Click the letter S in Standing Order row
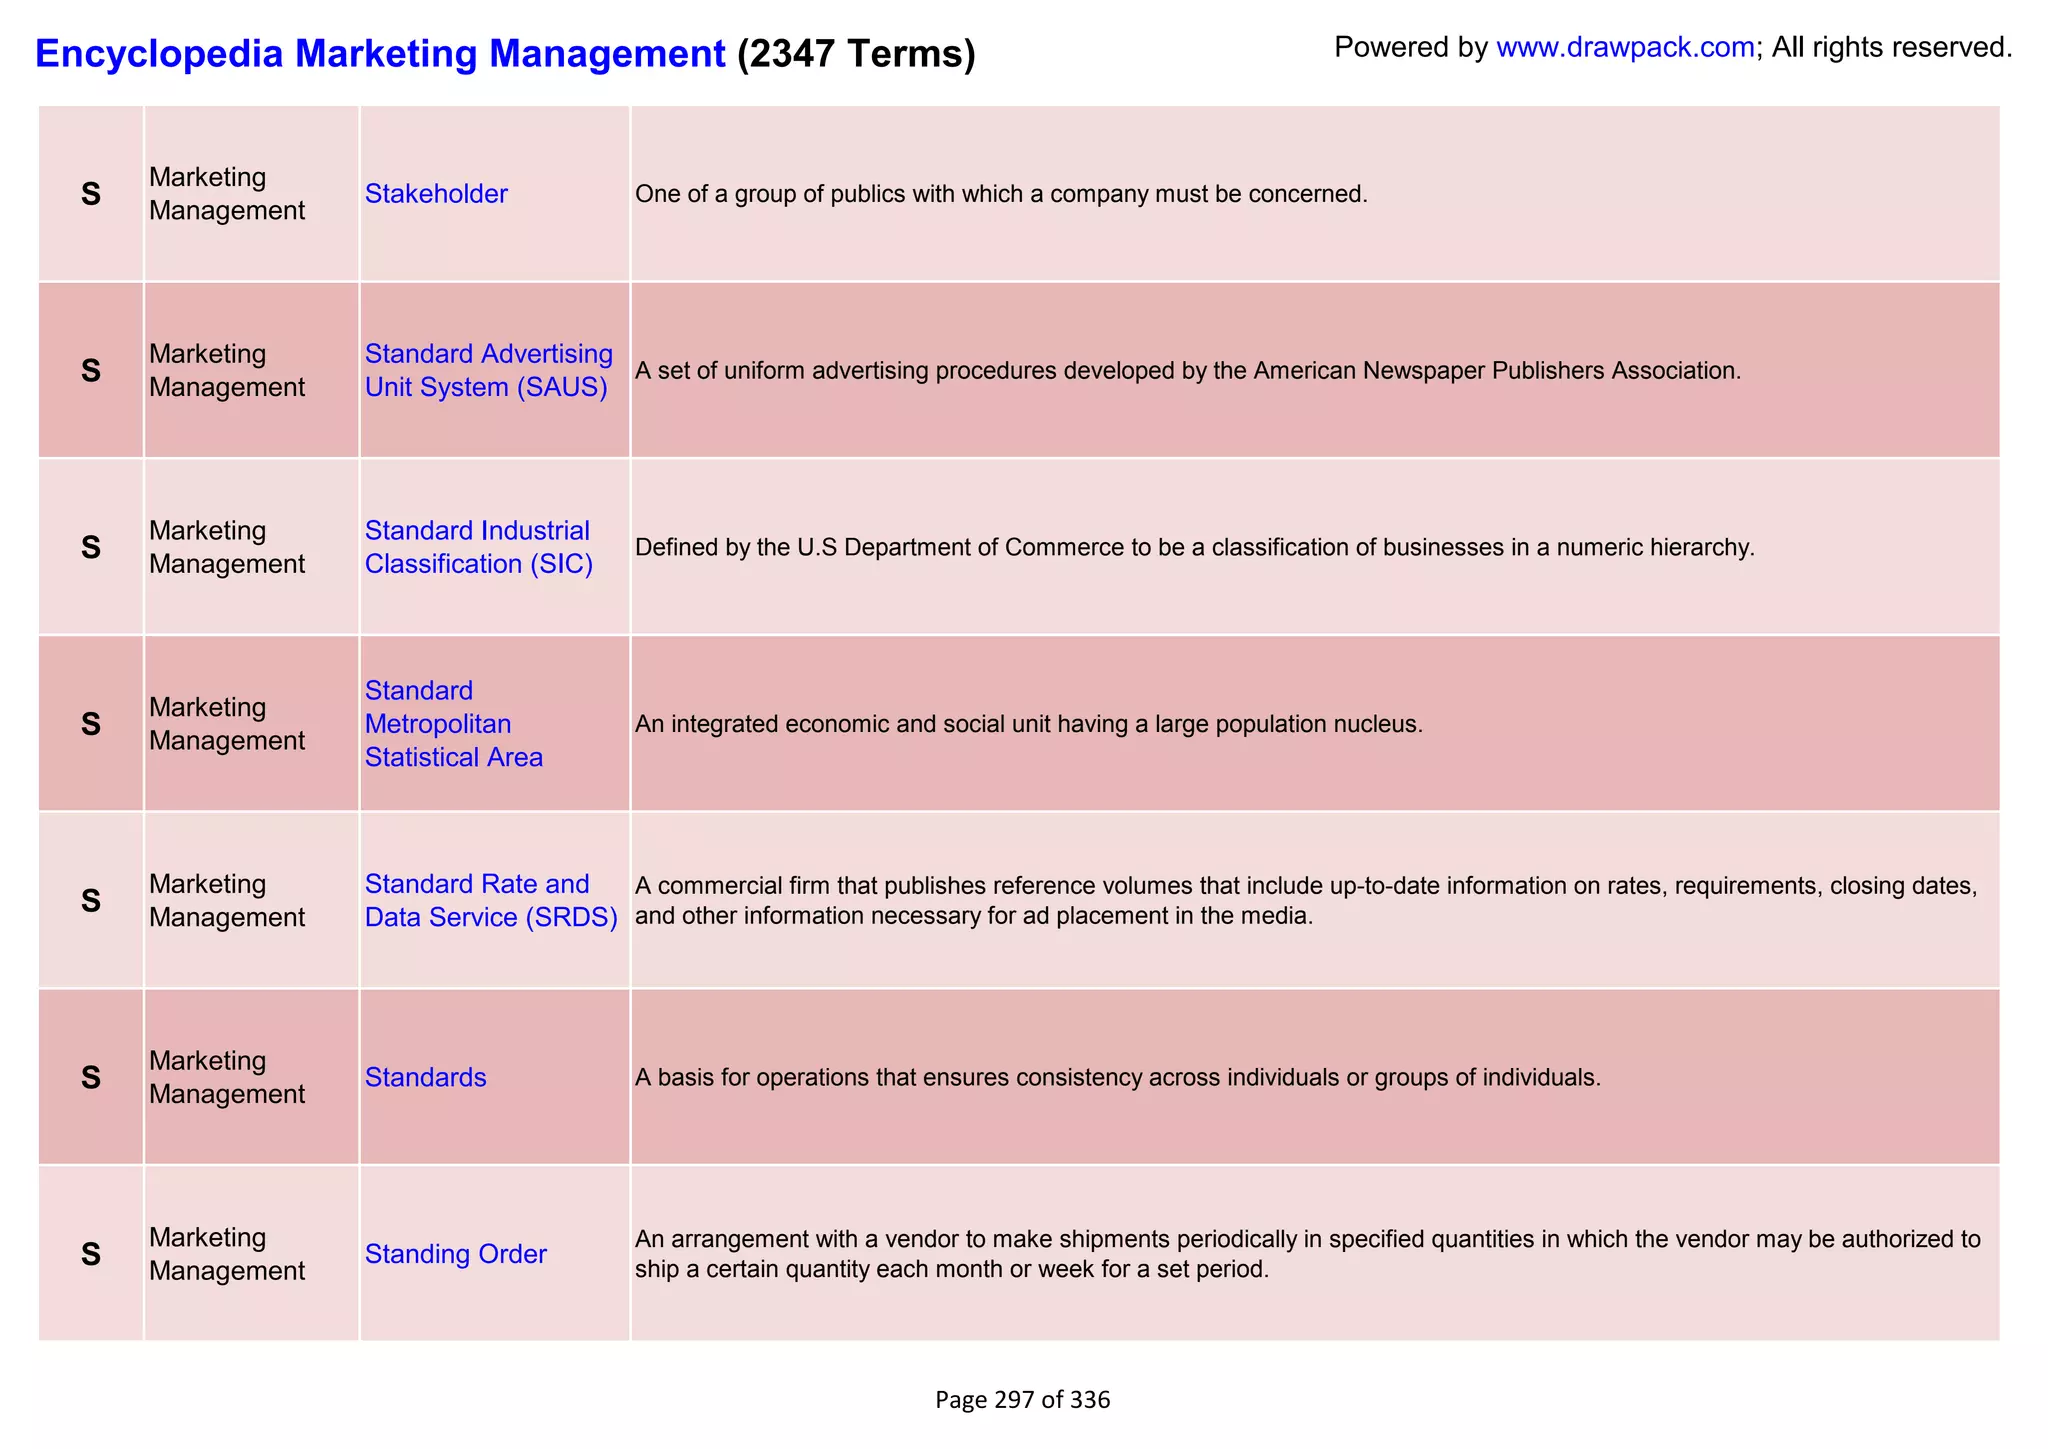2048x1449 pixels. tap(91, 1254)
